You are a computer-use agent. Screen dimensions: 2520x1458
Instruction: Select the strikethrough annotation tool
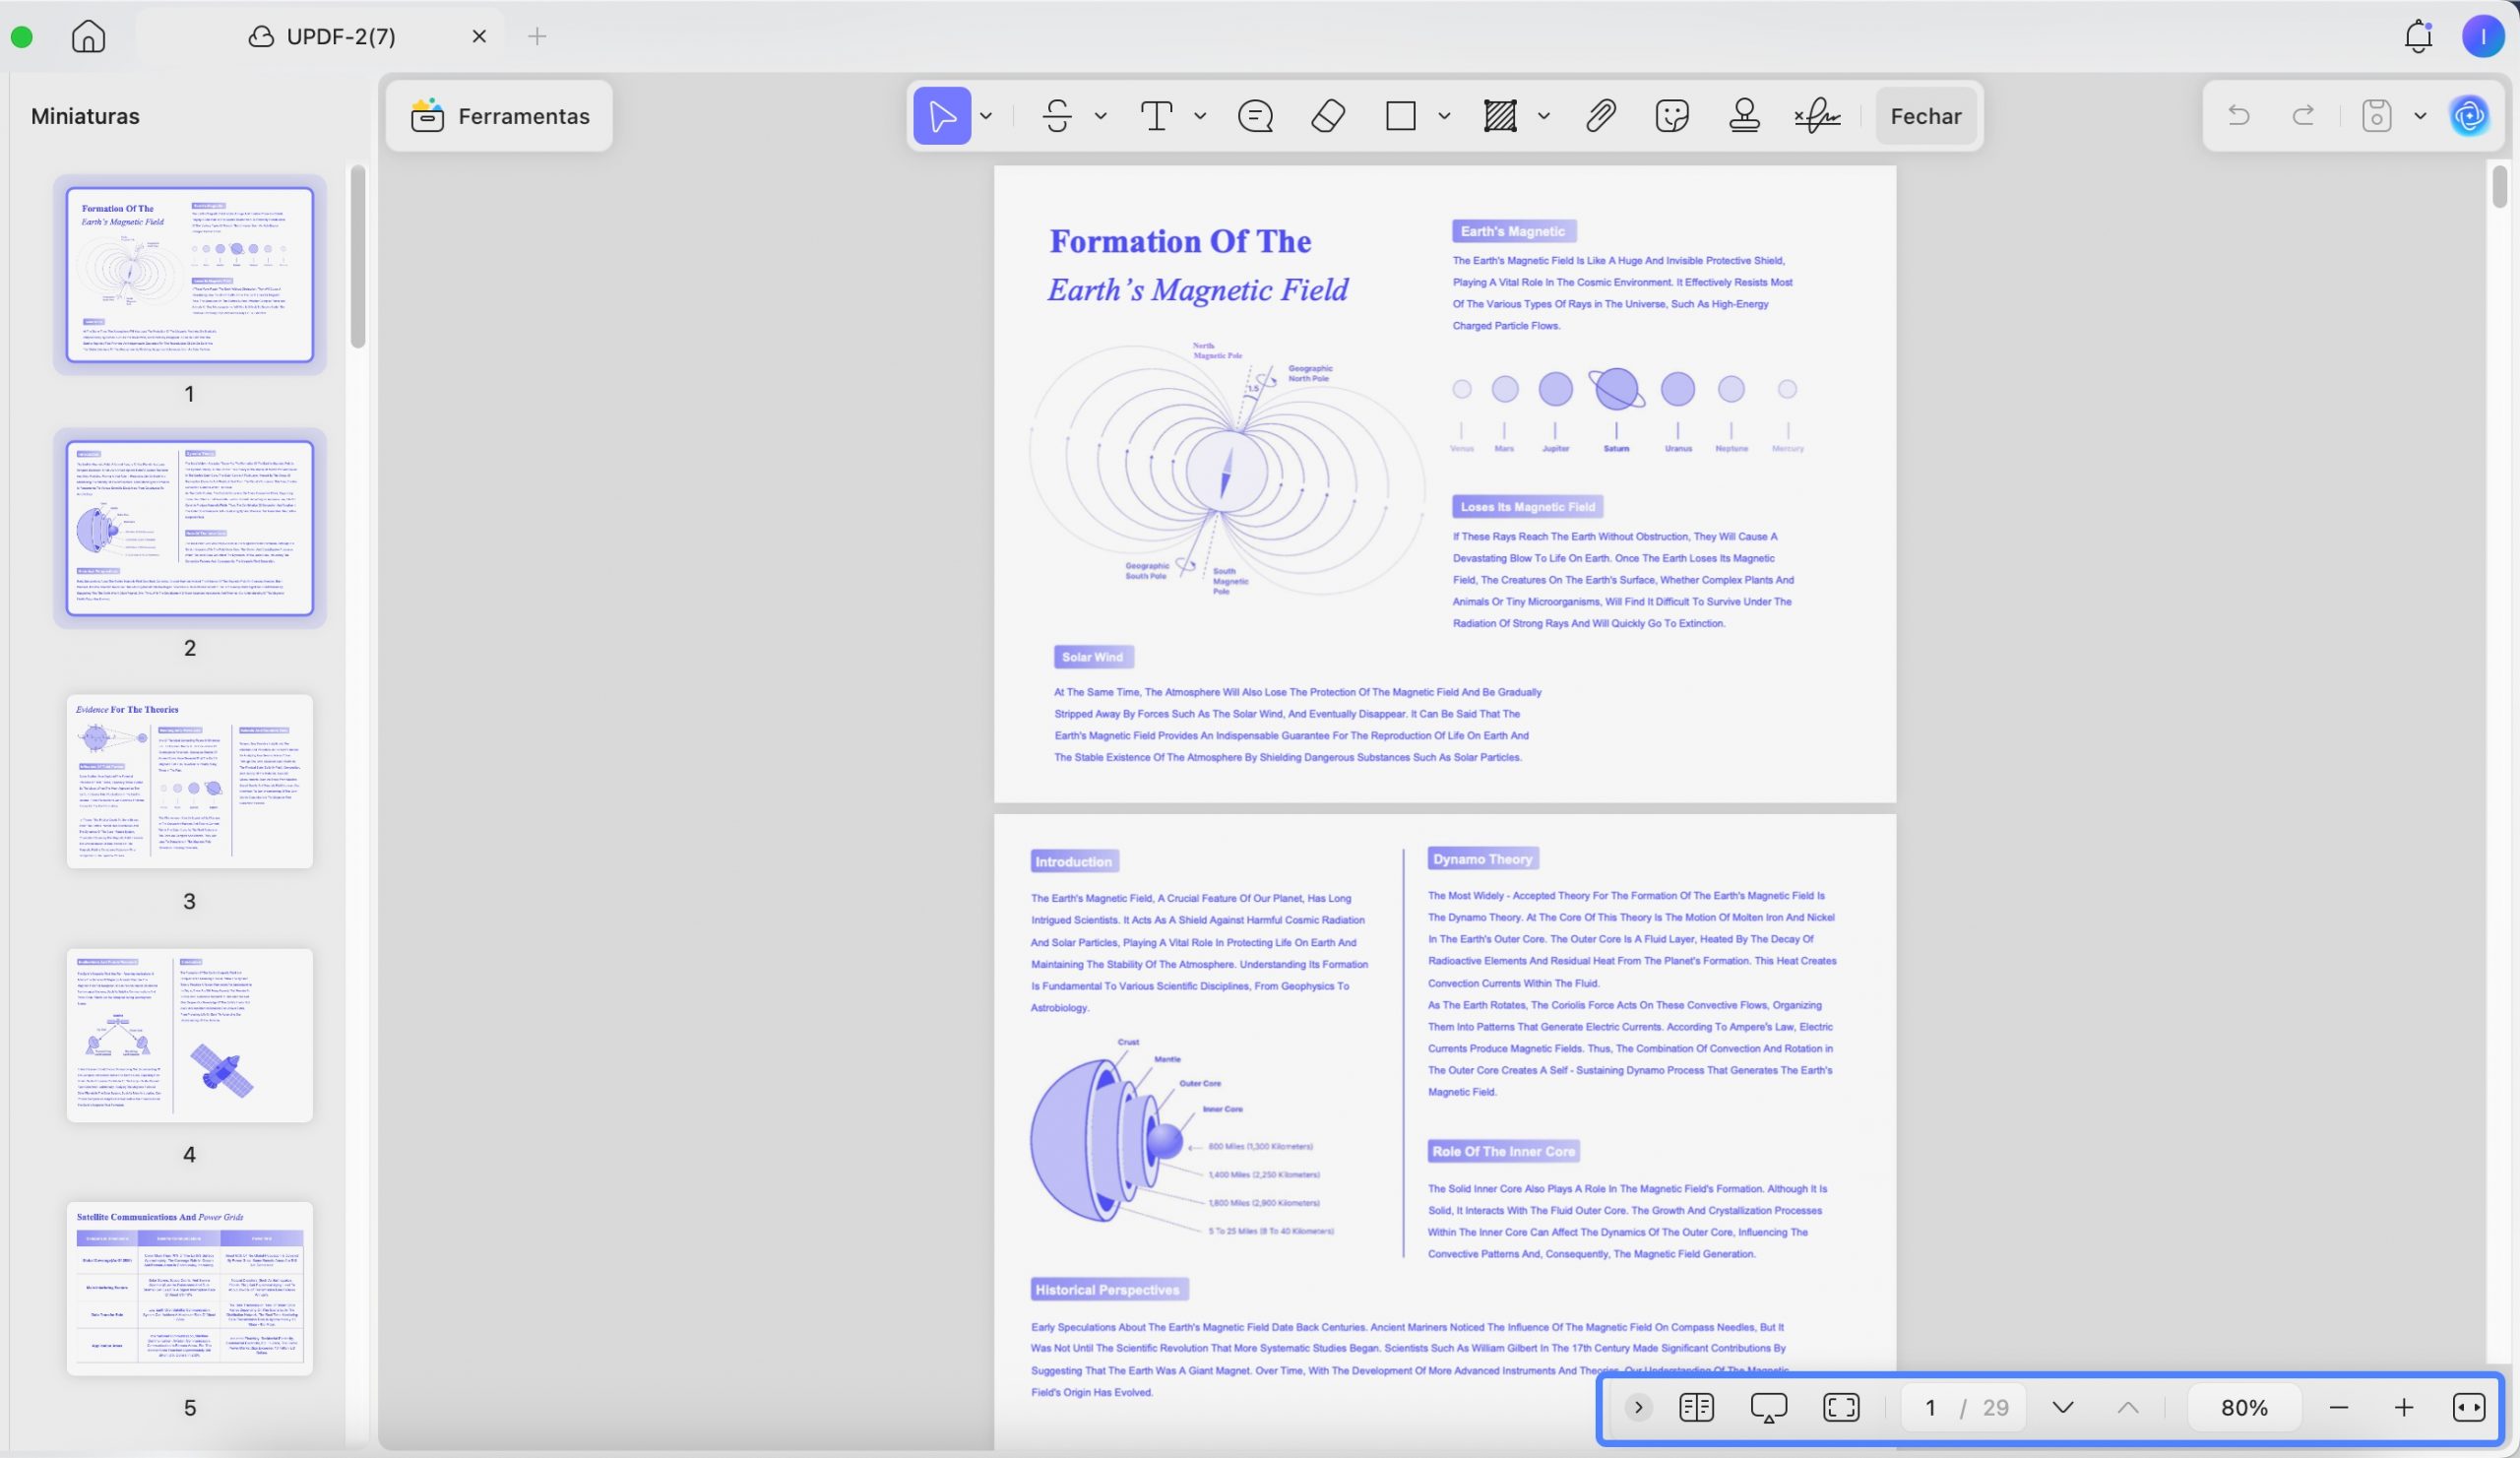[1057, 116]
